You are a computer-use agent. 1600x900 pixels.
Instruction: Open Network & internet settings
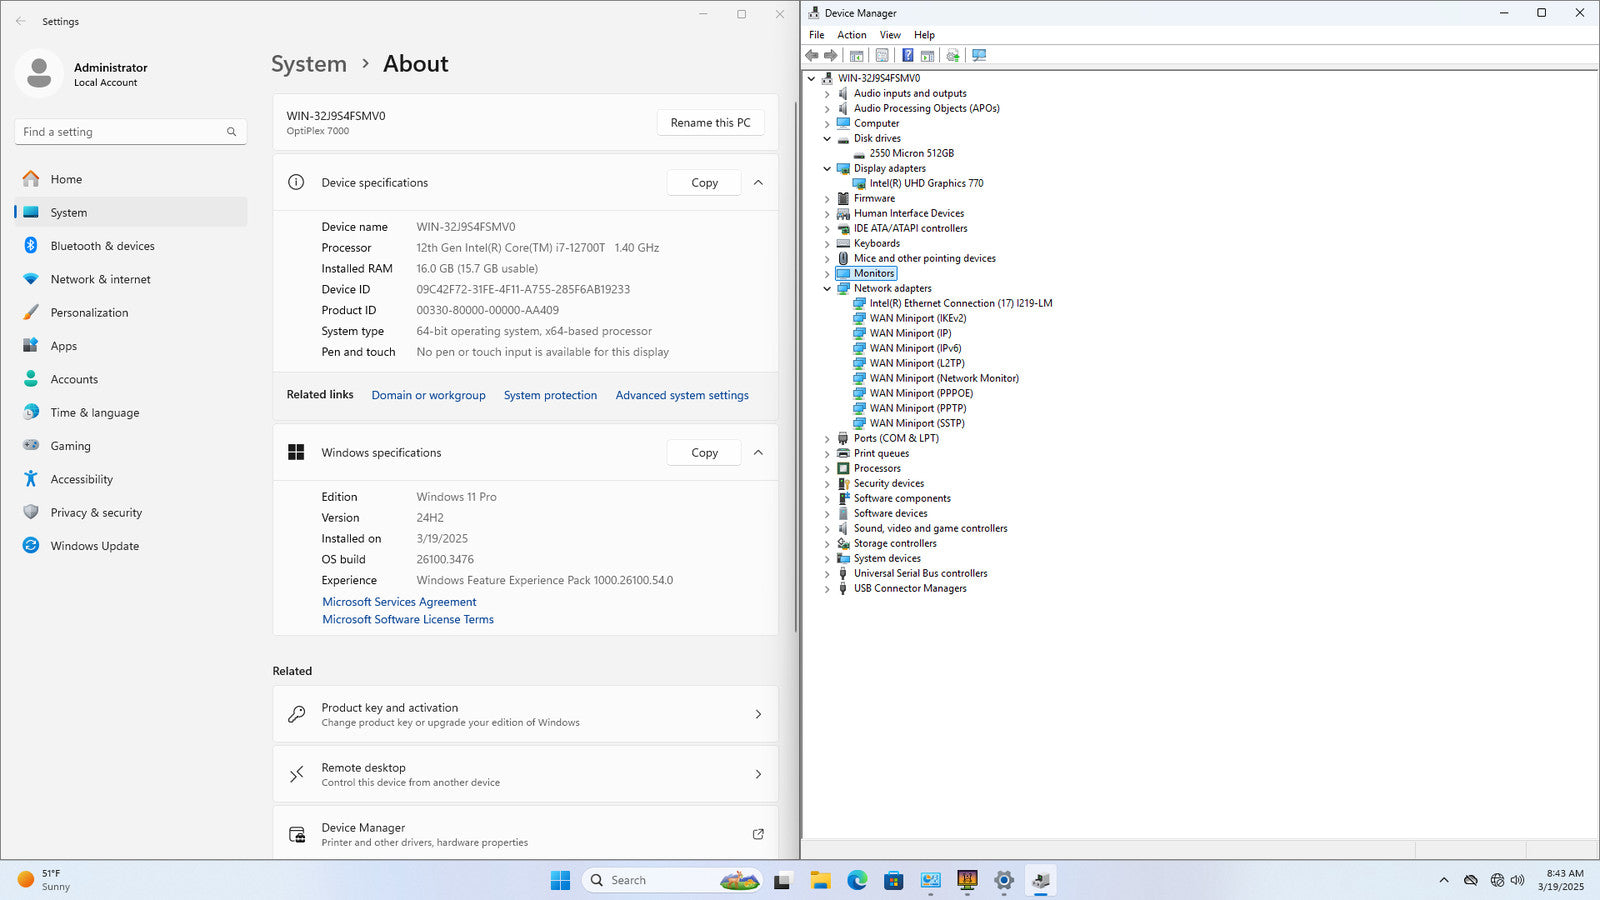pos(131,279)
